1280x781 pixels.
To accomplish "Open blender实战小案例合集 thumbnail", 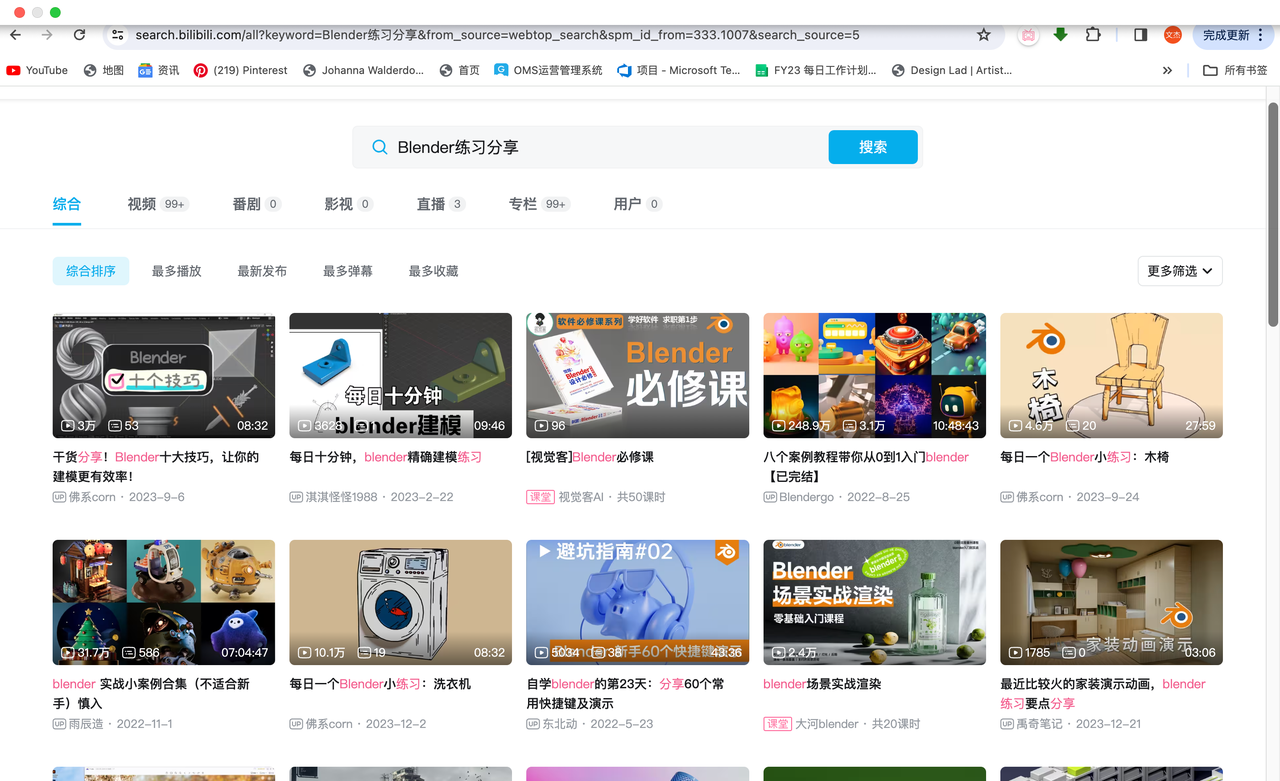I will tap(164, 602).
